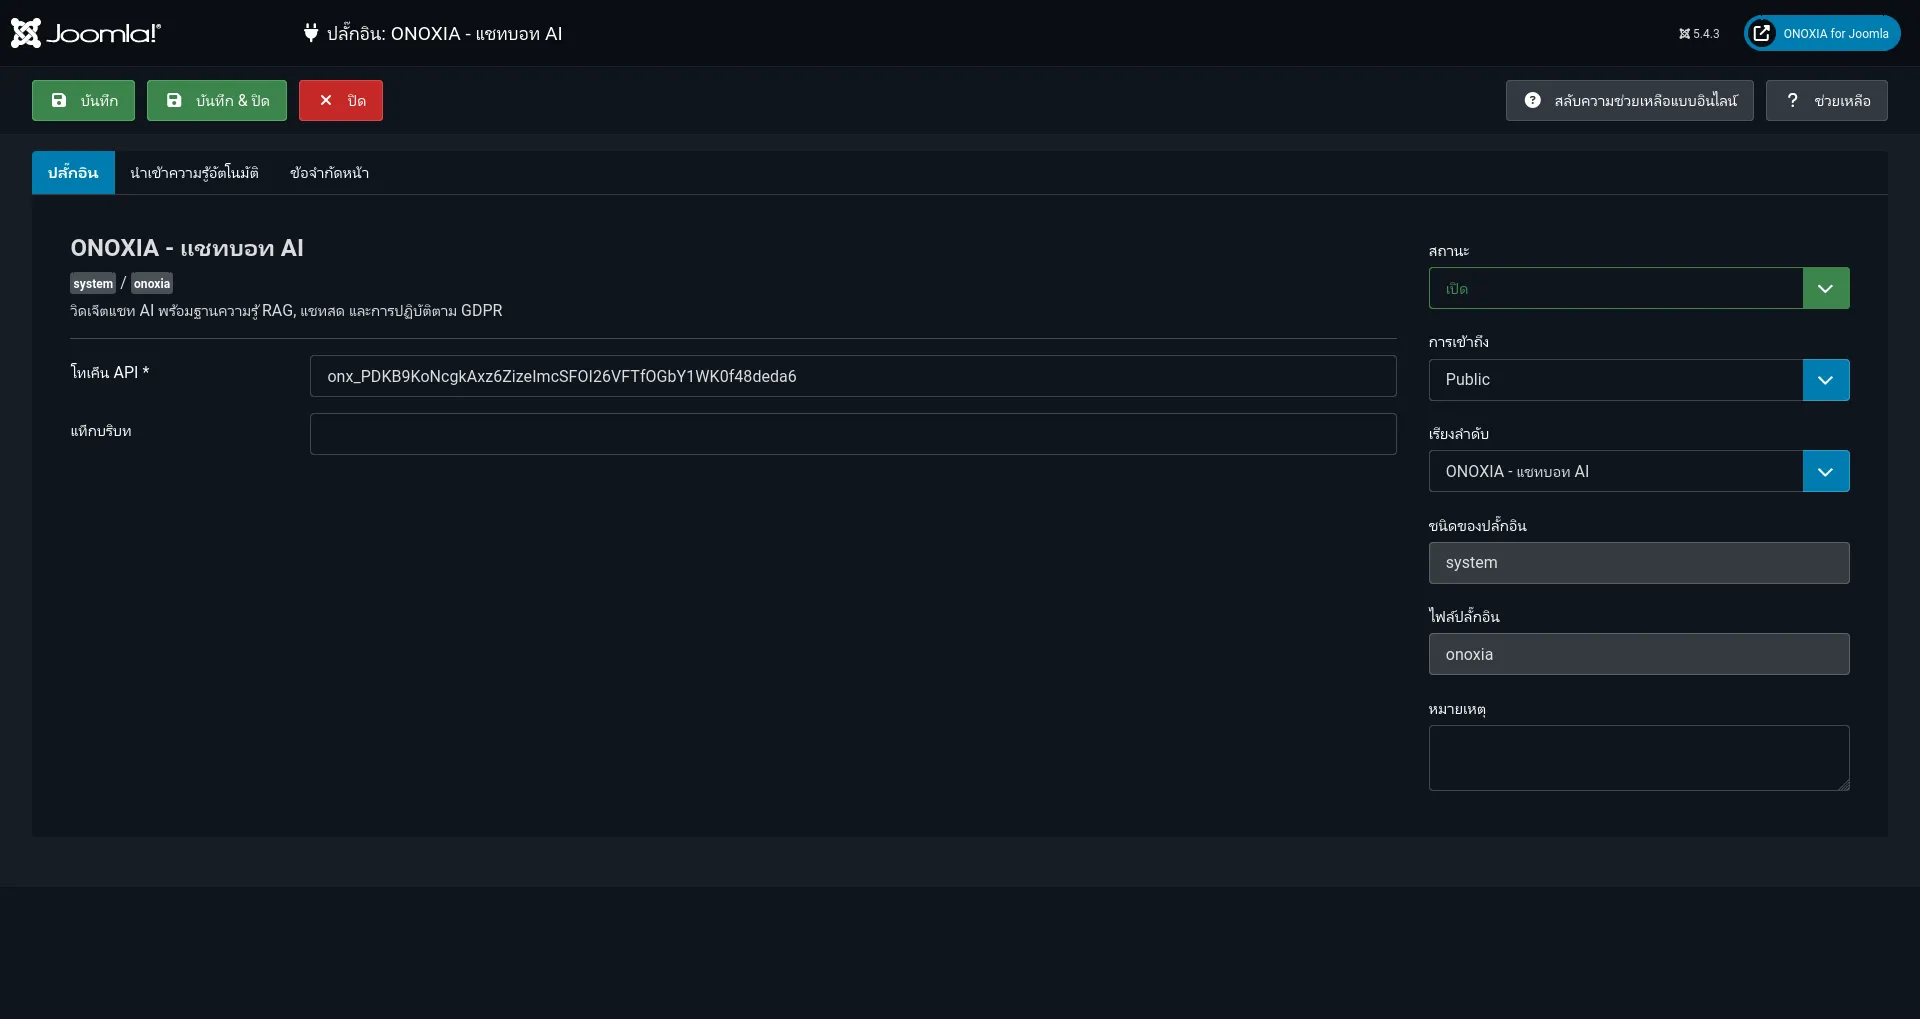This screenshot has width=1920, height=1019.
Task: Click the green chevron on the สถานะ dropdown
Action: pos(1826,288)
